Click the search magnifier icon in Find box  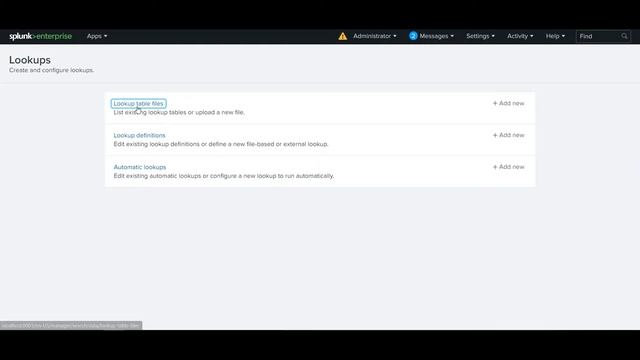coord(624,36)
